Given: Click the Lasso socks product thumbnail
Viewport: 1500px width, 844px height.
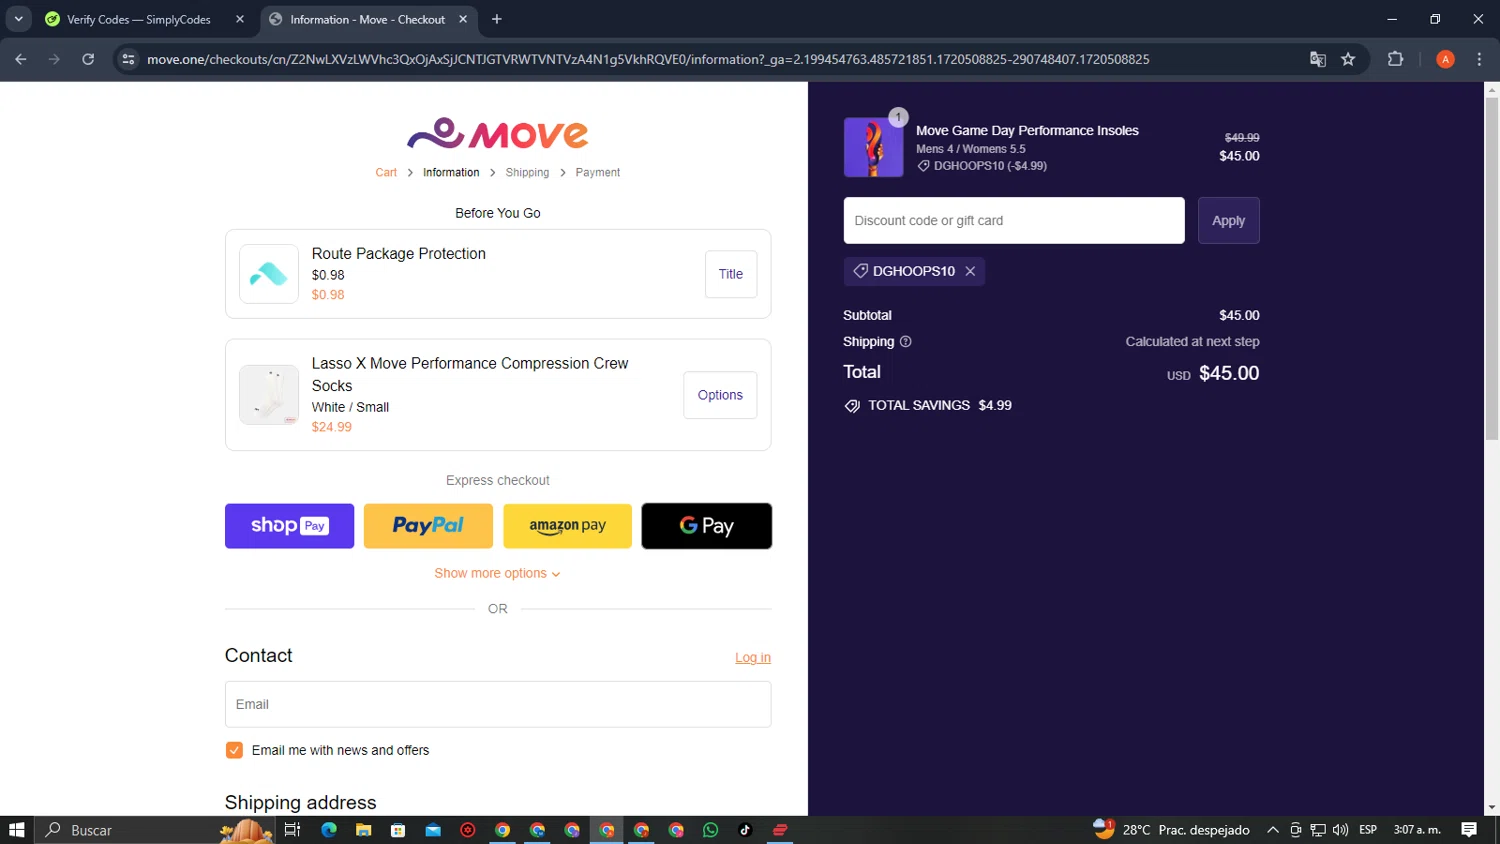Looking at the screenshot, I should [269, 395].
